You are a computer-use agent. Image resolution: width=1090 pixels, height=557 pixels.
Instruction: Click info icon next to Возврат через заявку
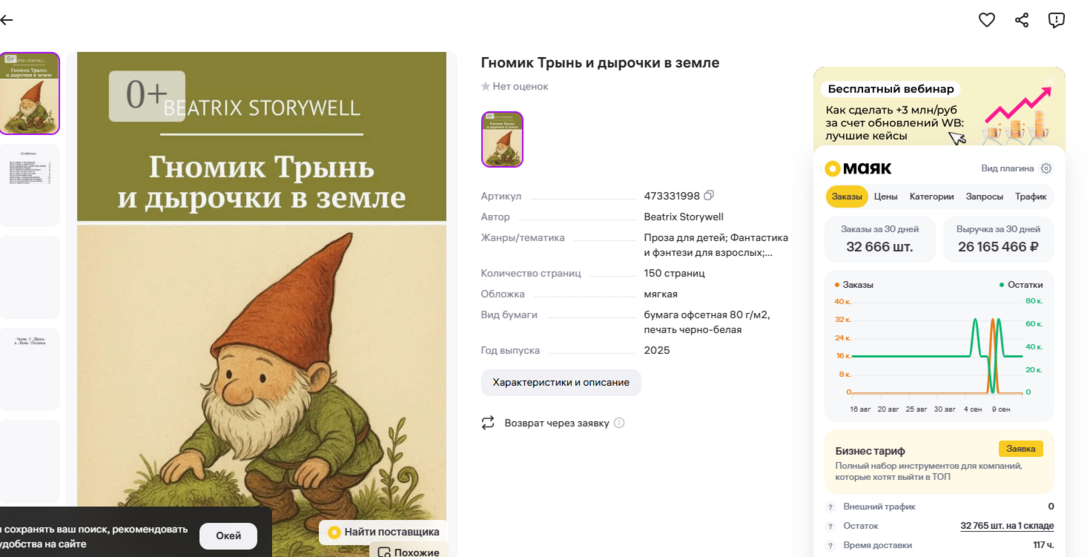click(x=619, y=423)
